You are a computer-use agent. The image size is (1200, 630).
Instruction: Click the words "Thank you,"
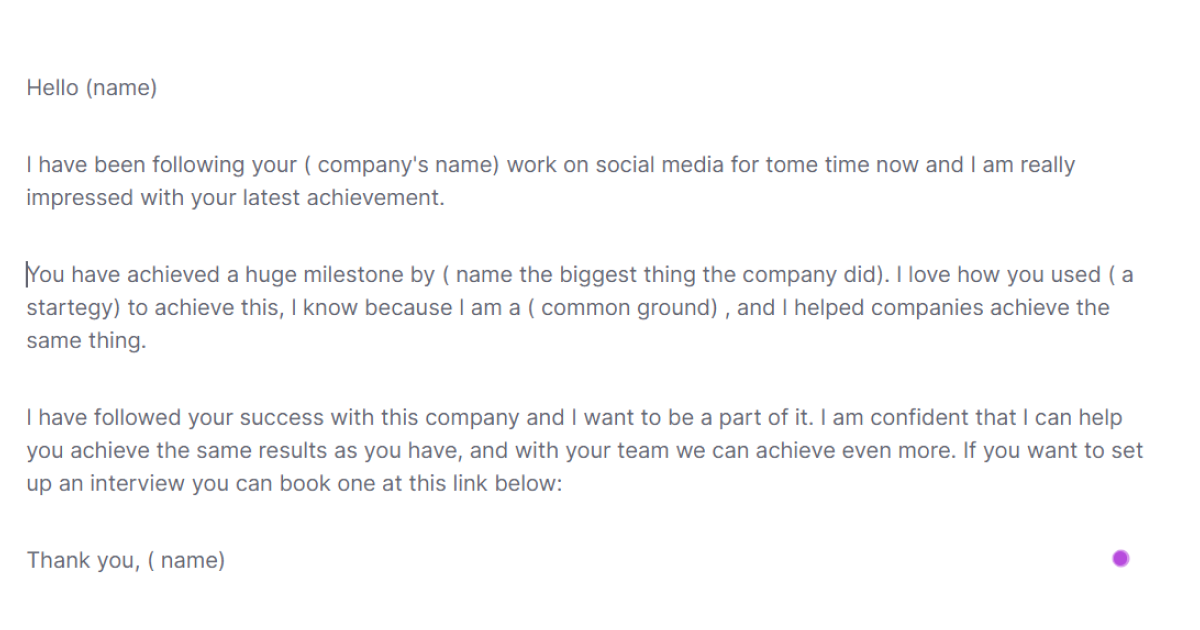[x=82, y=561]
